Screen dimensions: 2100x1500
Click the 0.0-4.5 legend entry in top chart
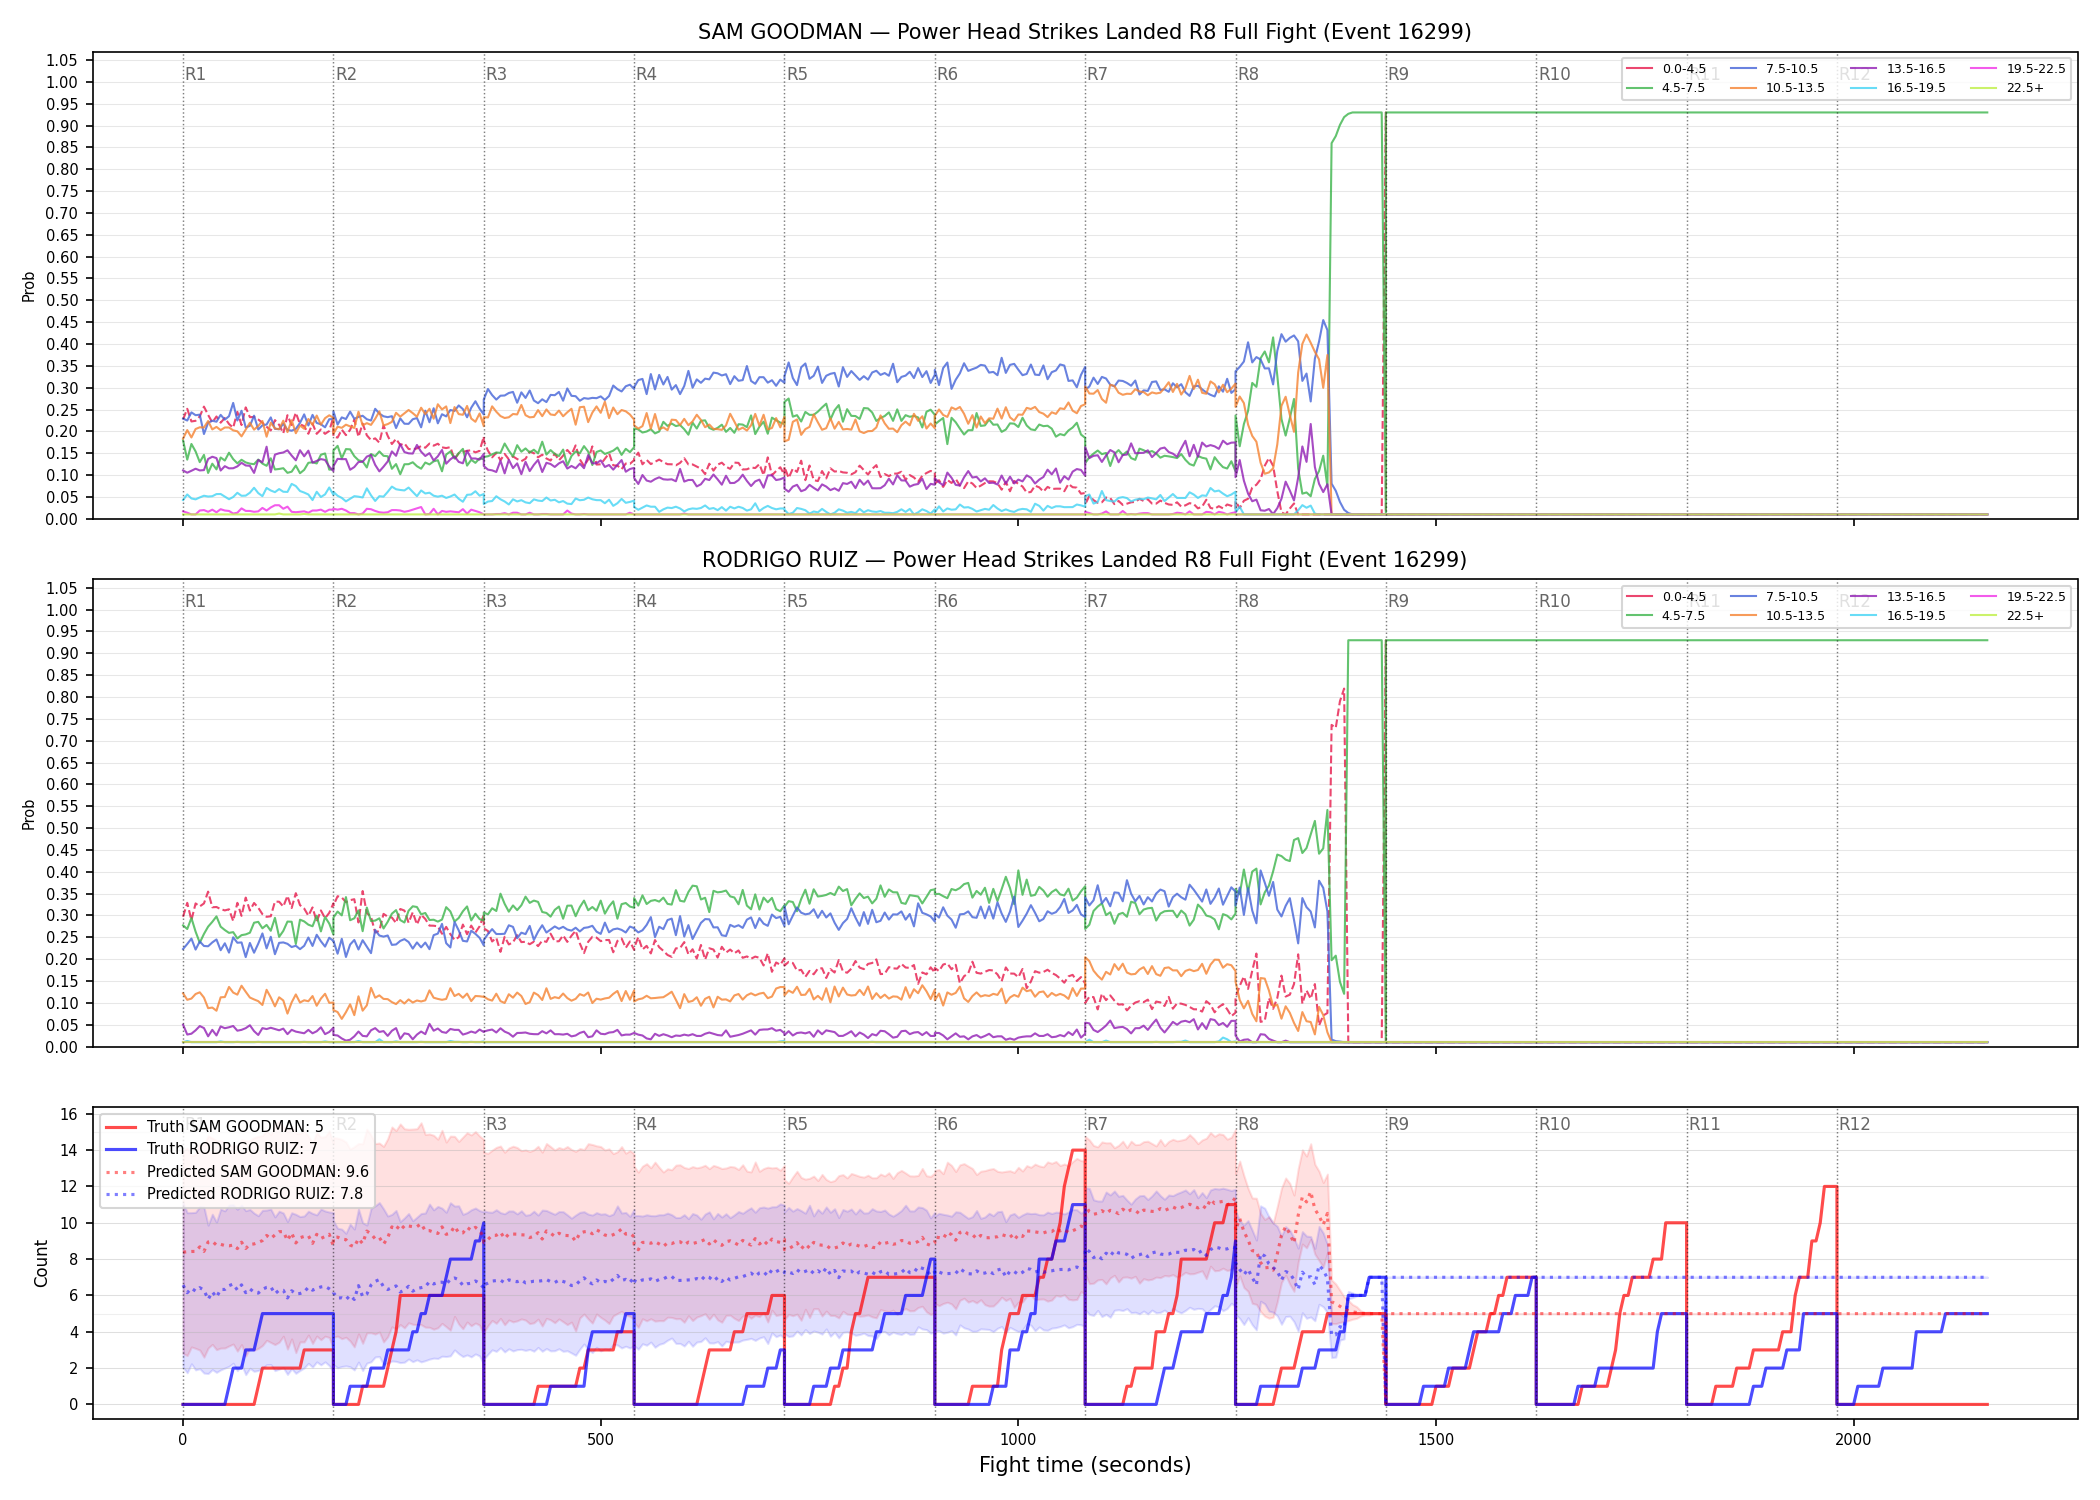click(1666, 69)
